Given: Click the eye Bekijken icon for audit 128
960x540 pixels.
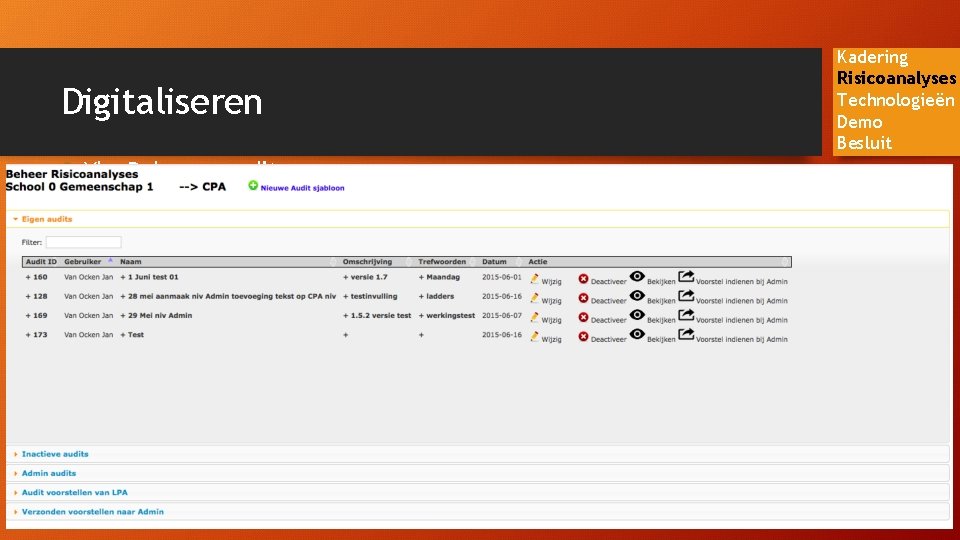Looking at the screenshot, I should [637, 296].
